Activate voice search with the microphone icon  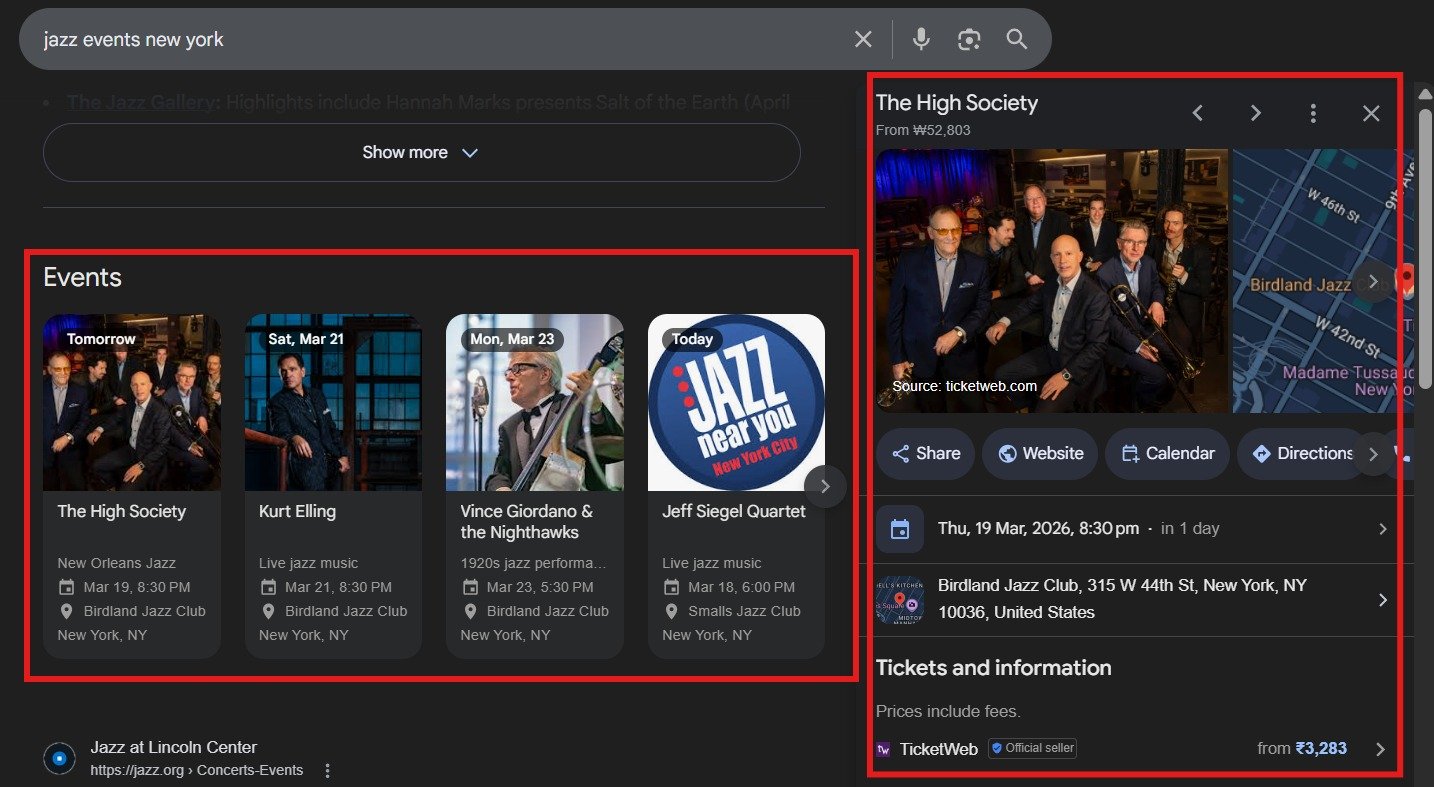pos(920,39)
